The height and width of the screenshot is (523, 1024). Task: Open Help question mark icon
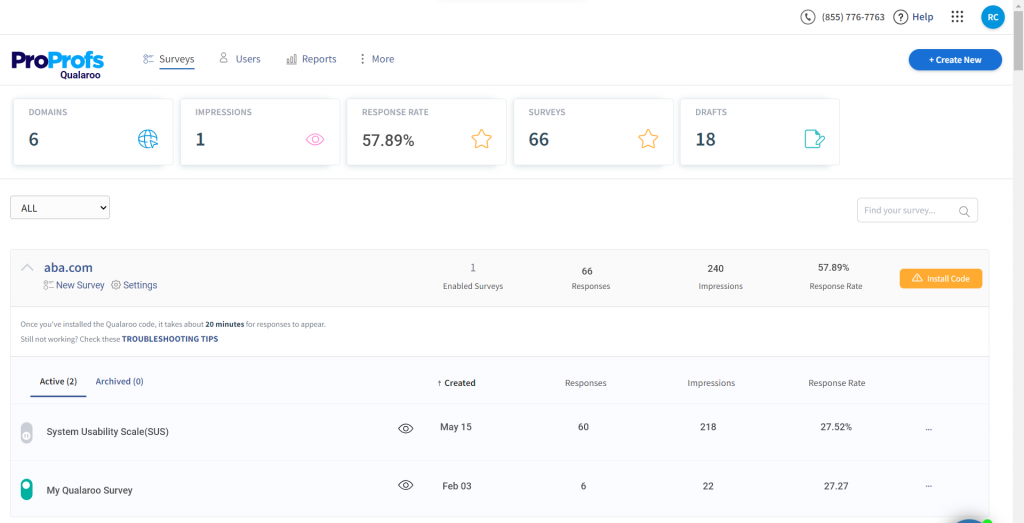[901, 18]
